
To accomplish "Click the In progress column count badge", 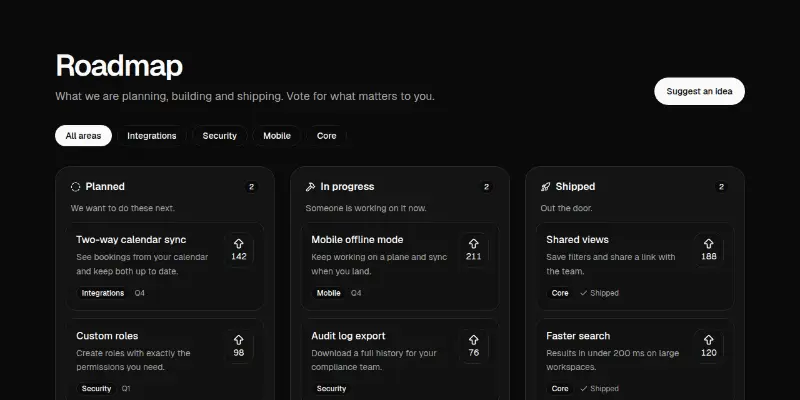I will pos(486,187).
